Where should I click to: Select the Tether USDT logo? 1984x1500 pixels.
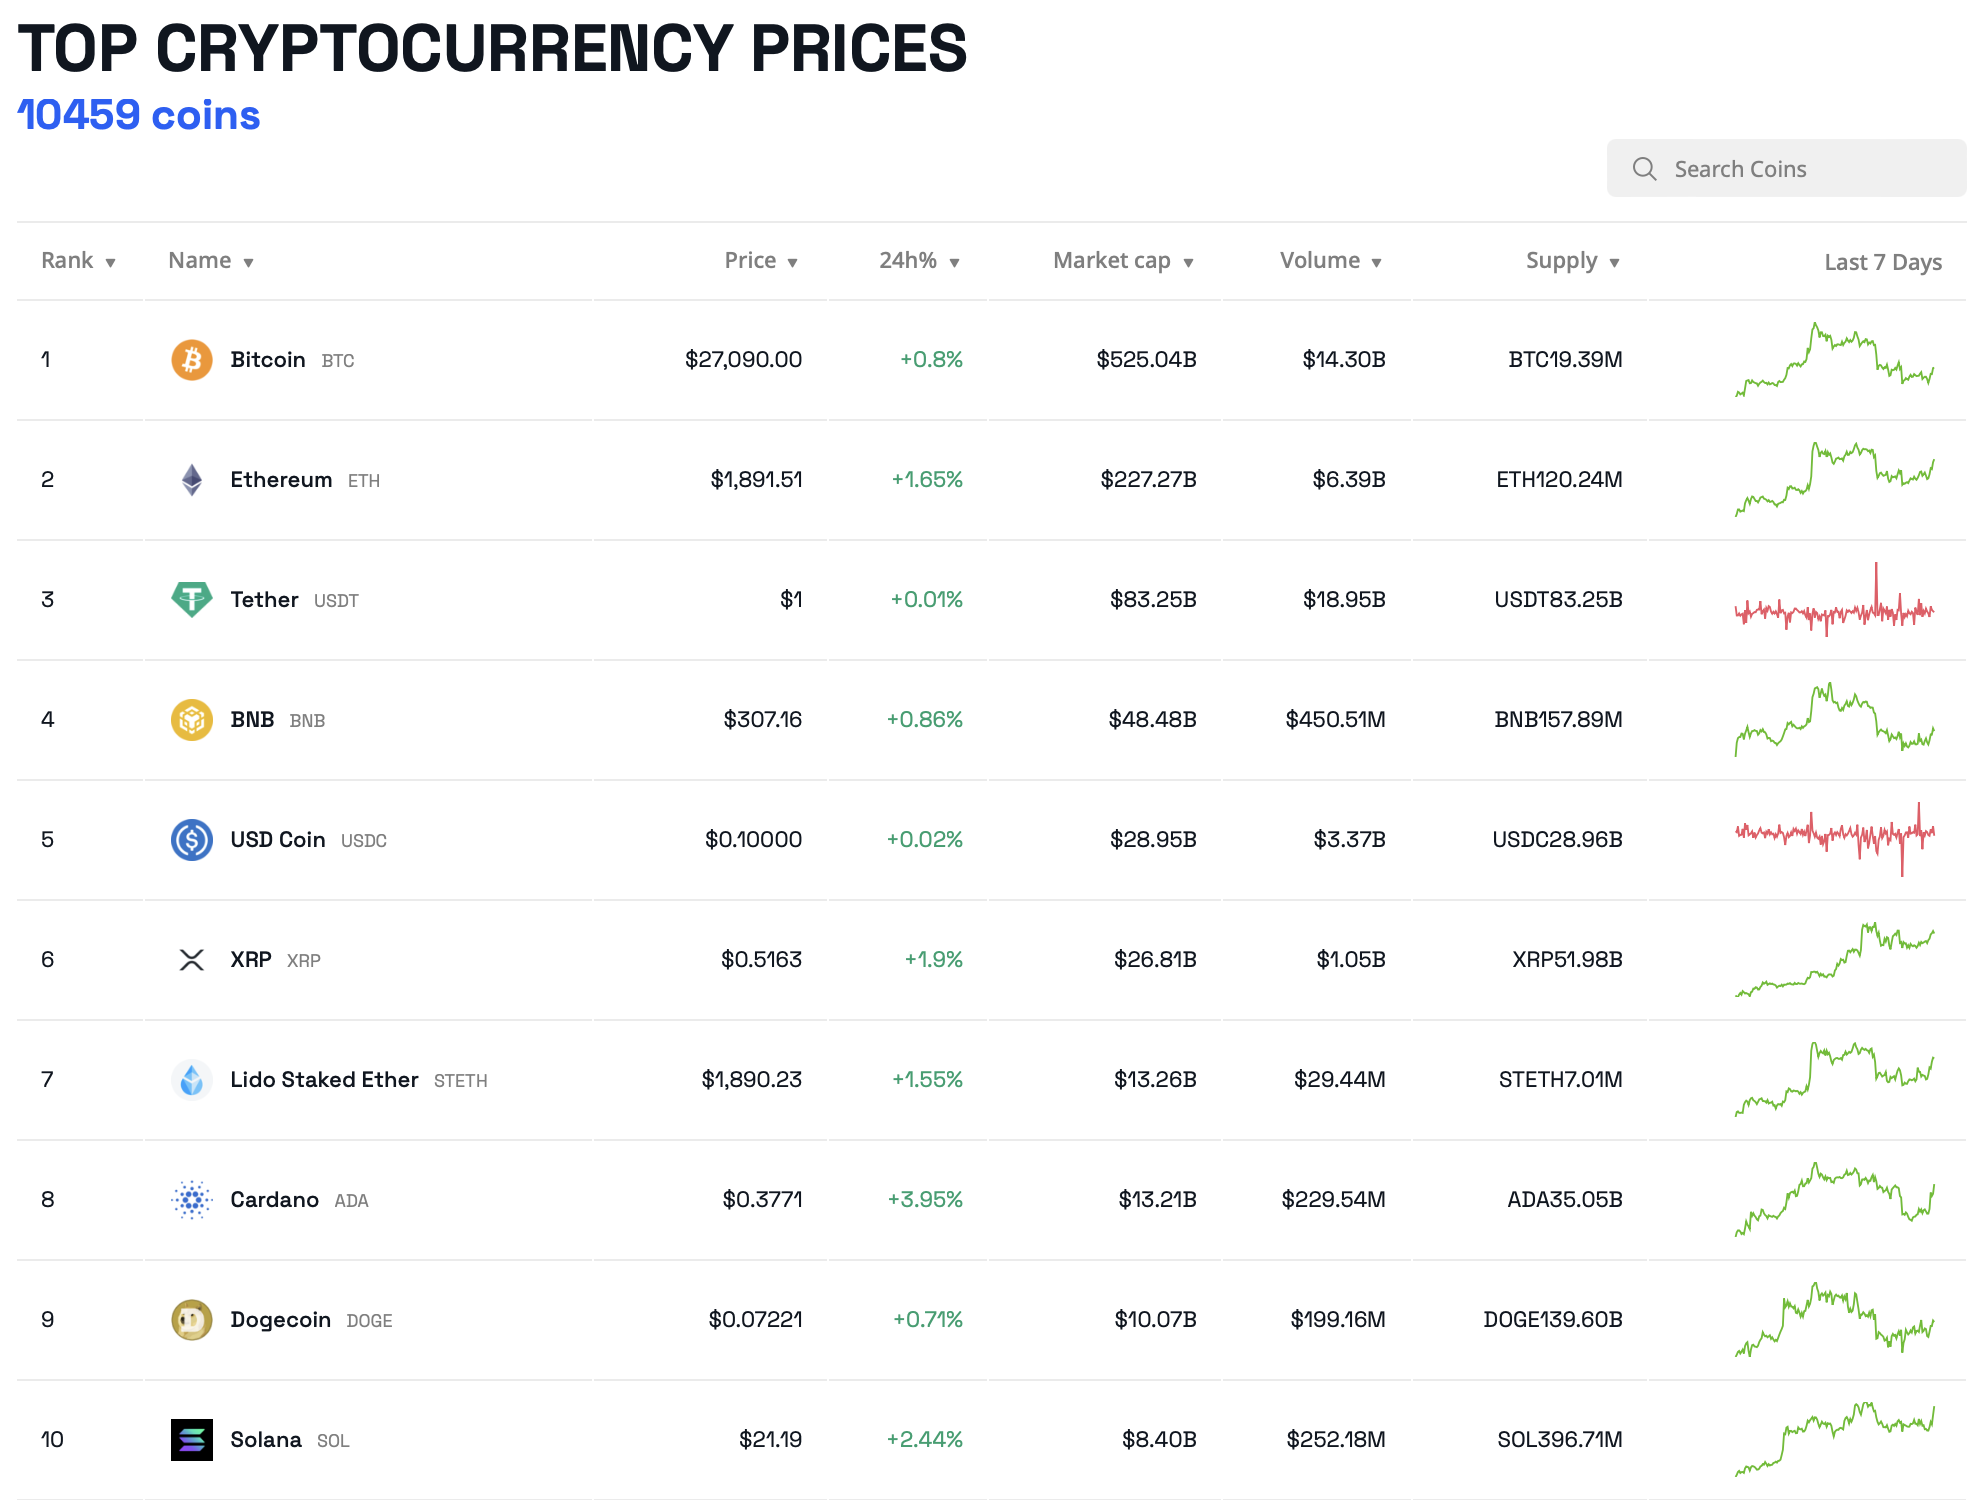[x=193, y=599]
